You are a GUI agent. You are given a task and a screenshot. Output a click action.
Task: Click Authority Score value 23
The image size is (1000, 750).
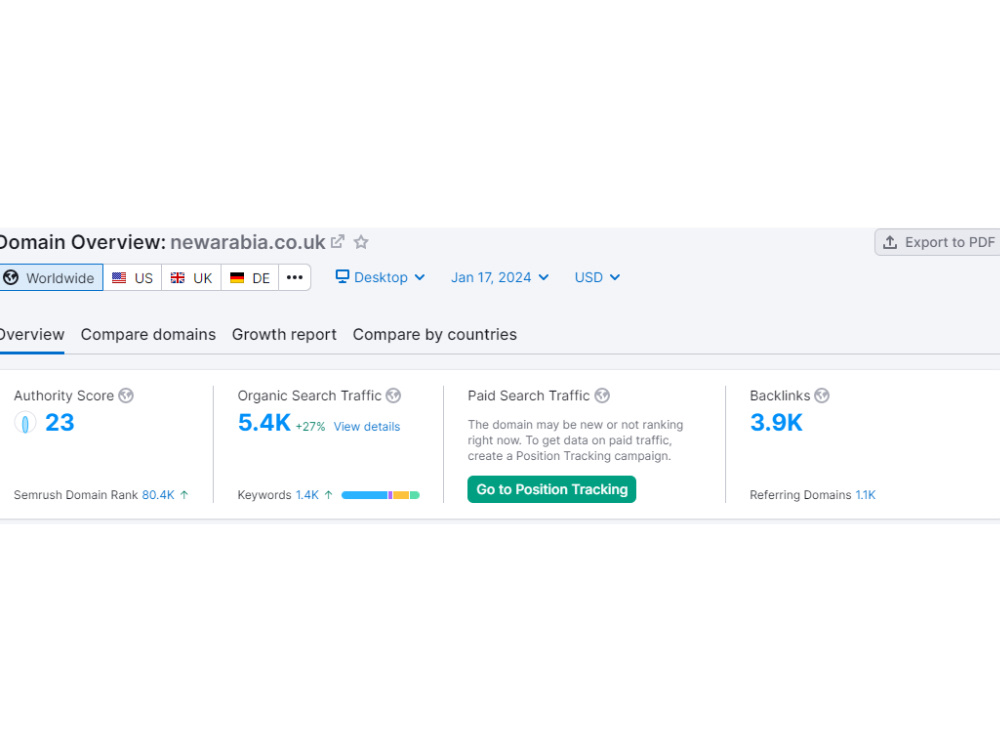coord(60,423)
